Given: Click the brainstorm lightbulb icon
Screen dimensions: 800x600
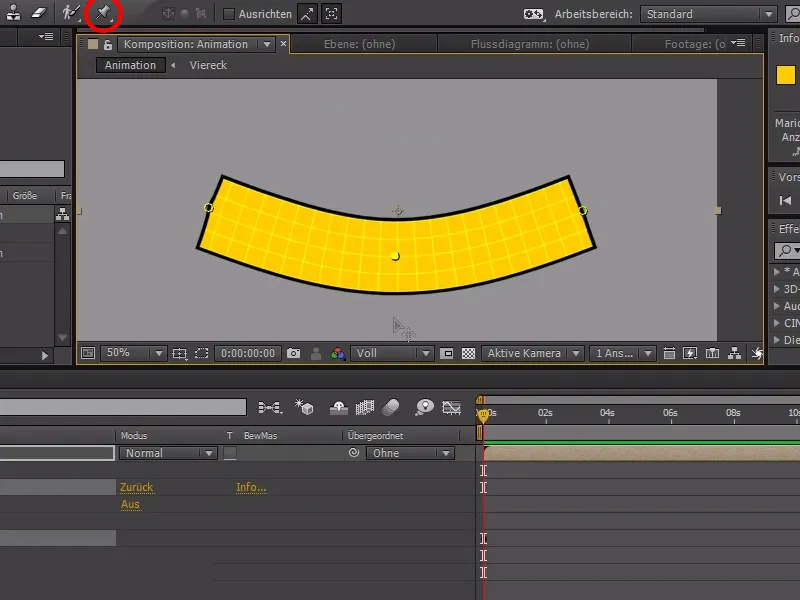Looking at the screenshot, I should (x=424, y=407).
